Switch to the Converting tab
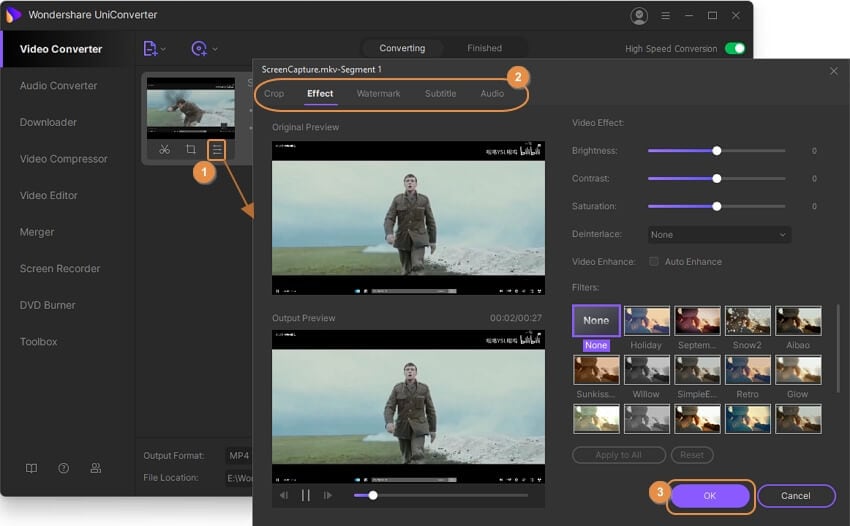The image size is (850, 526). click(402, 48)
